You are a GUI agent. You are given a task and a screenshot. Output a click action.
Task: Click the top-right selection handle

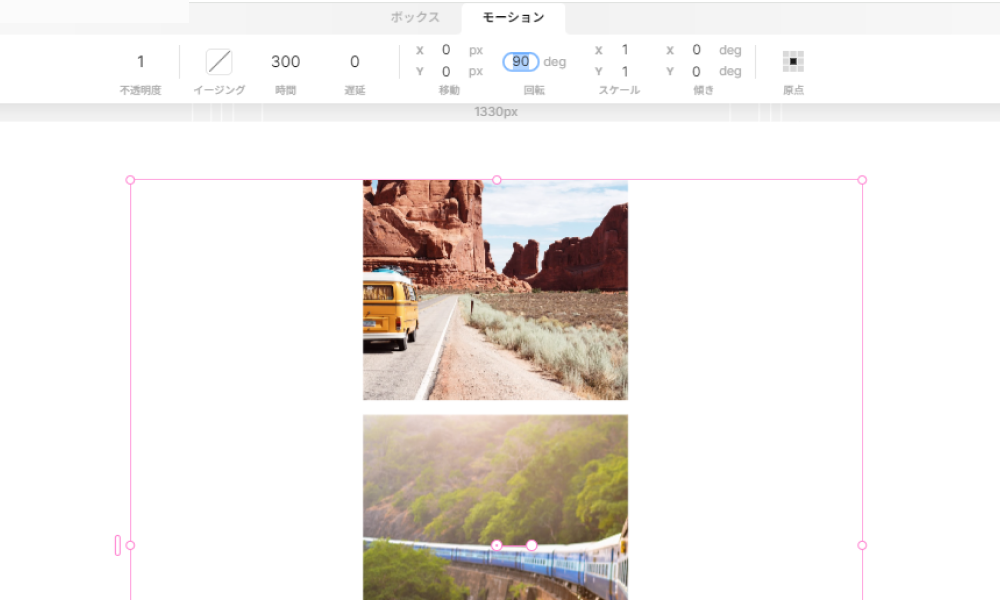[x=862, y=180]
